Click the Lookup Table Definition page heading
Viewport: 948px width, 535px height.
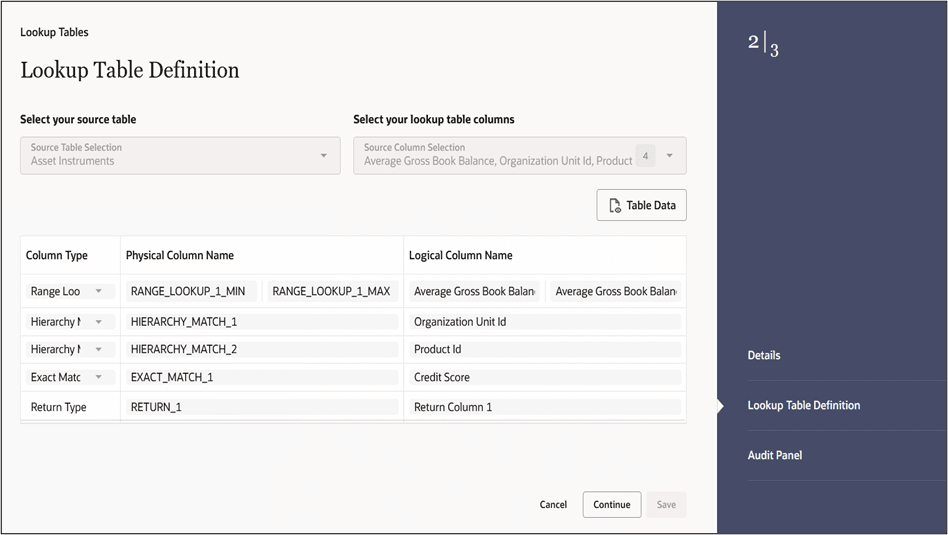(x=130, y=70)
